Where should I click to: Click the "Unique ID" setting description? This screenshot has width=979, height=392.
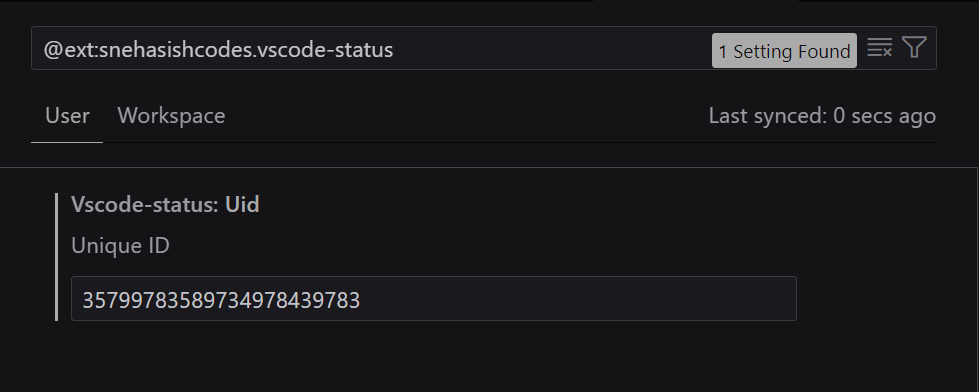pos(121,246)
